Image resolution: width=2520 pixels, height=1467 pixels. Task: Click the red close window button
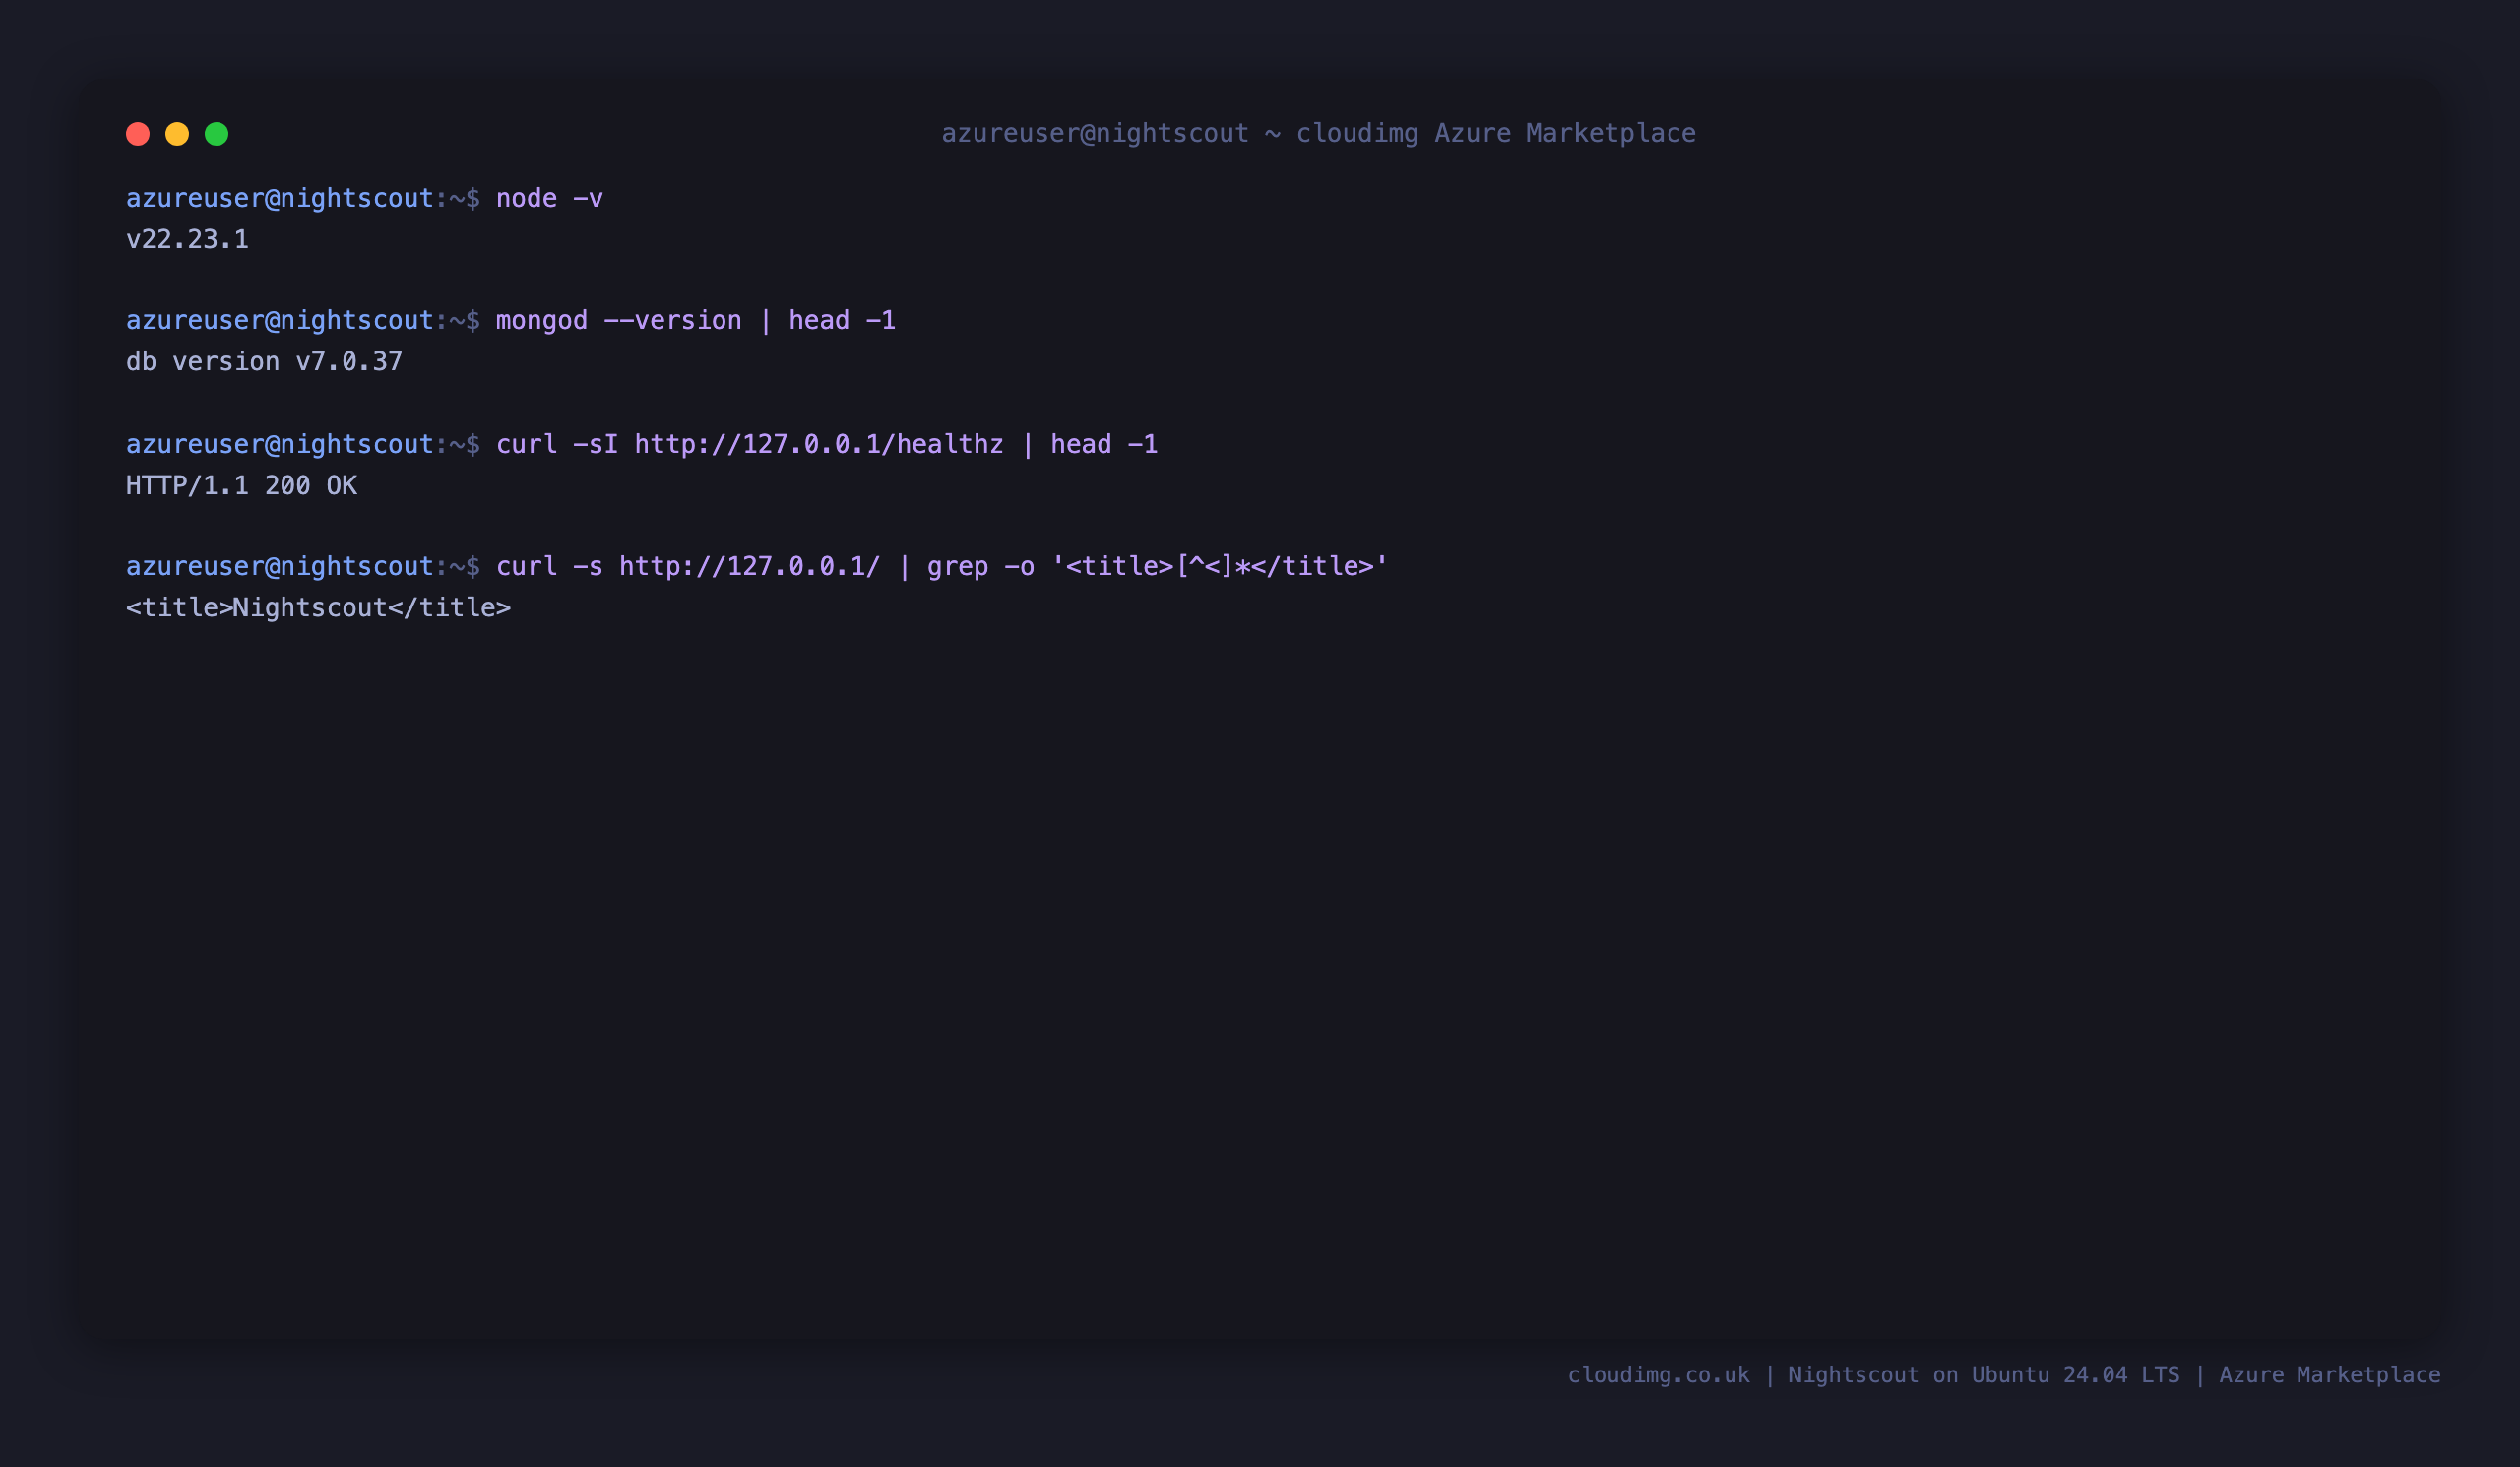138,134
